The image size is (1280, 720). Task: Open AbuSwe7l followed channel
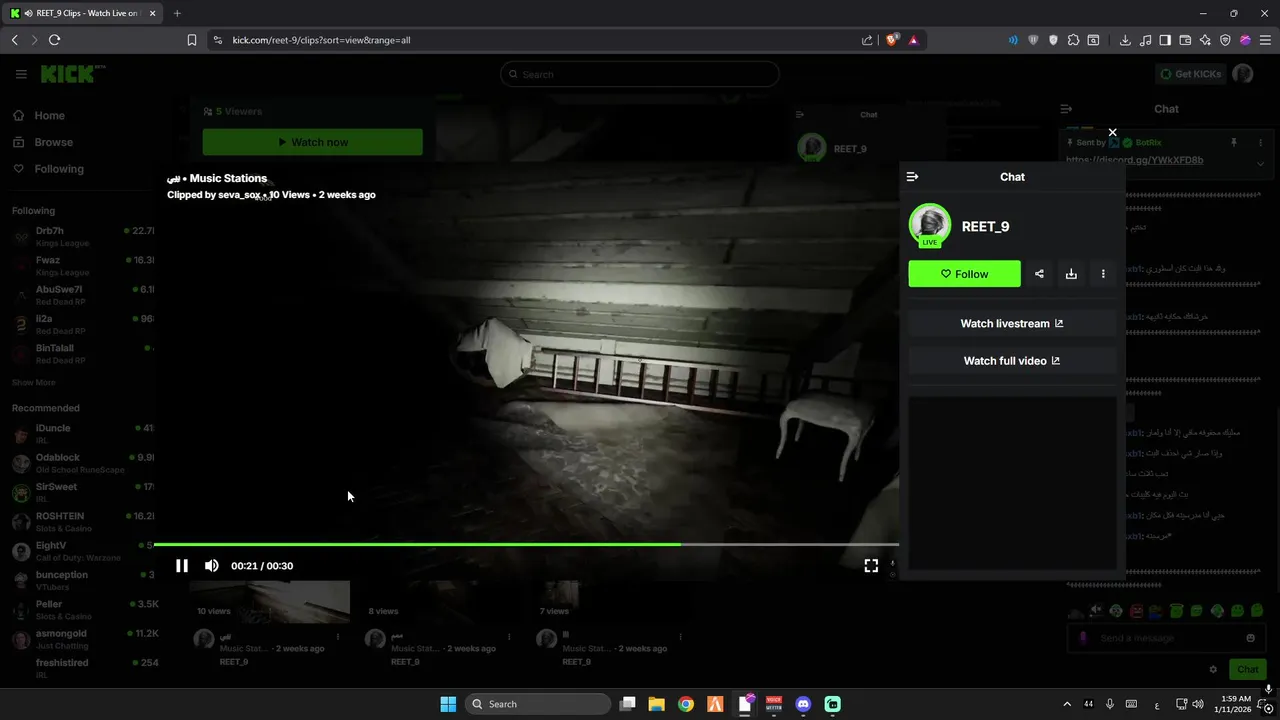click(83, 294)
